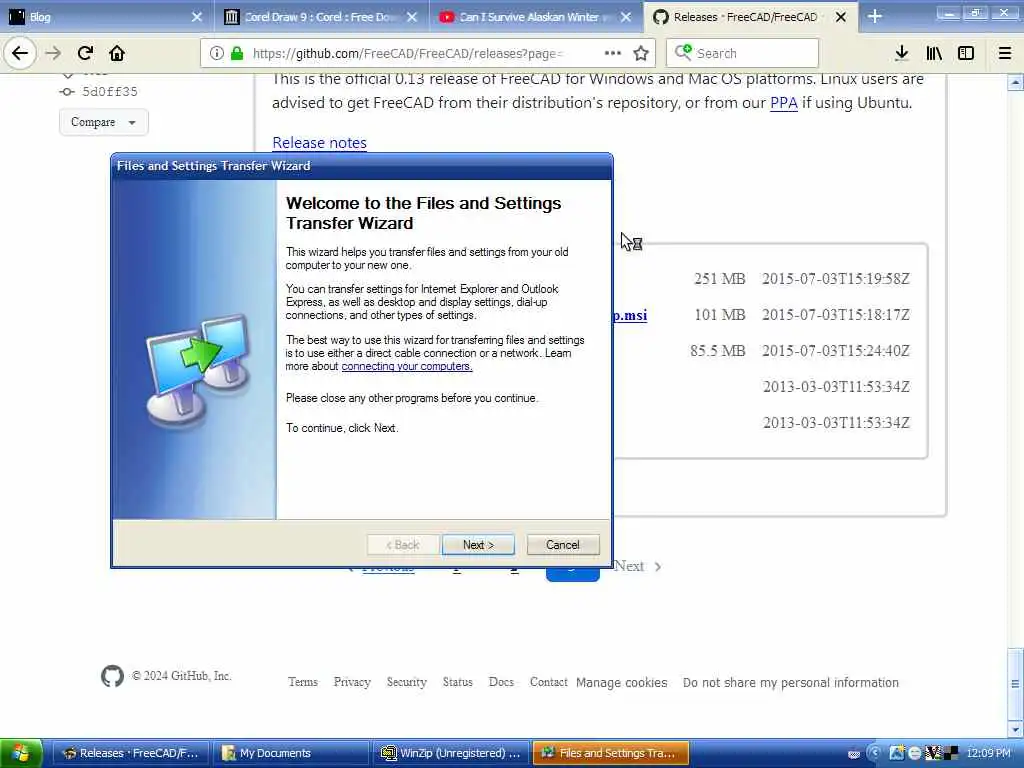Click the page scrollbar up arrow
1024x768 pixels.
coord(1015,82)
